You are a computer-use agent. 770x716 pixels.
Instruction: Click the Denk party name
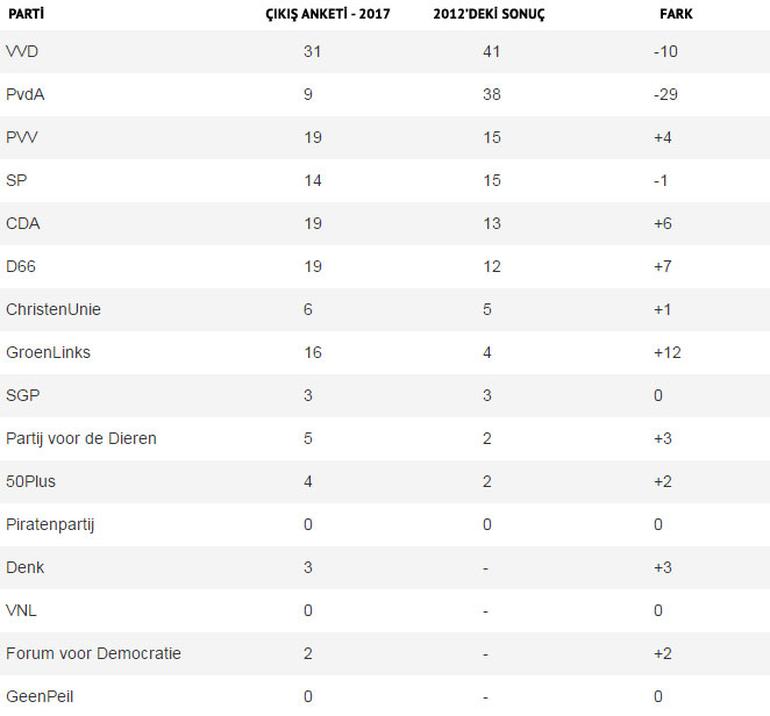click(25, 568)
